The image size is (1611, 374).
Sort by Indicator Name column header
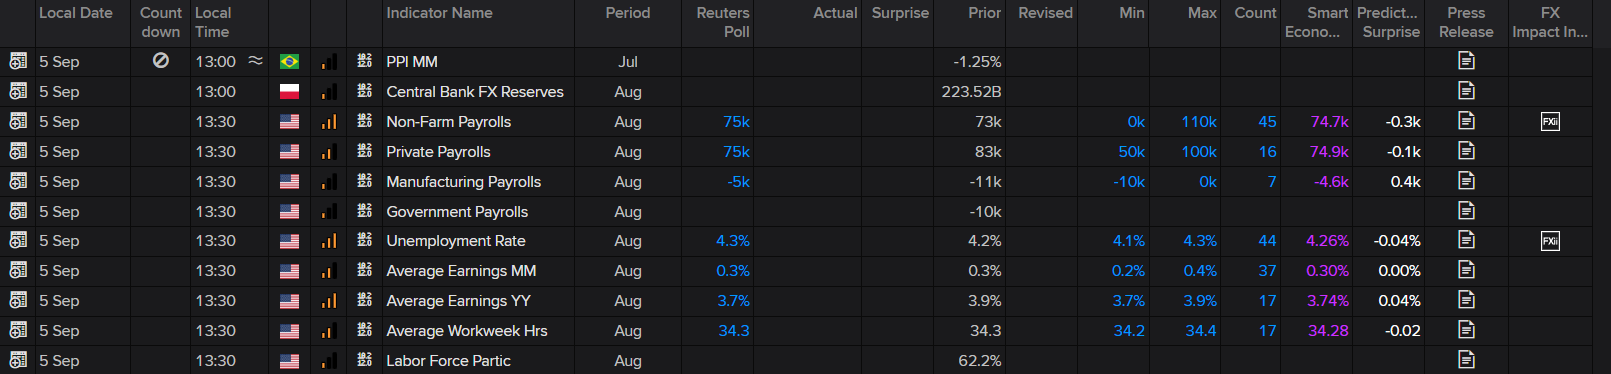439,13
